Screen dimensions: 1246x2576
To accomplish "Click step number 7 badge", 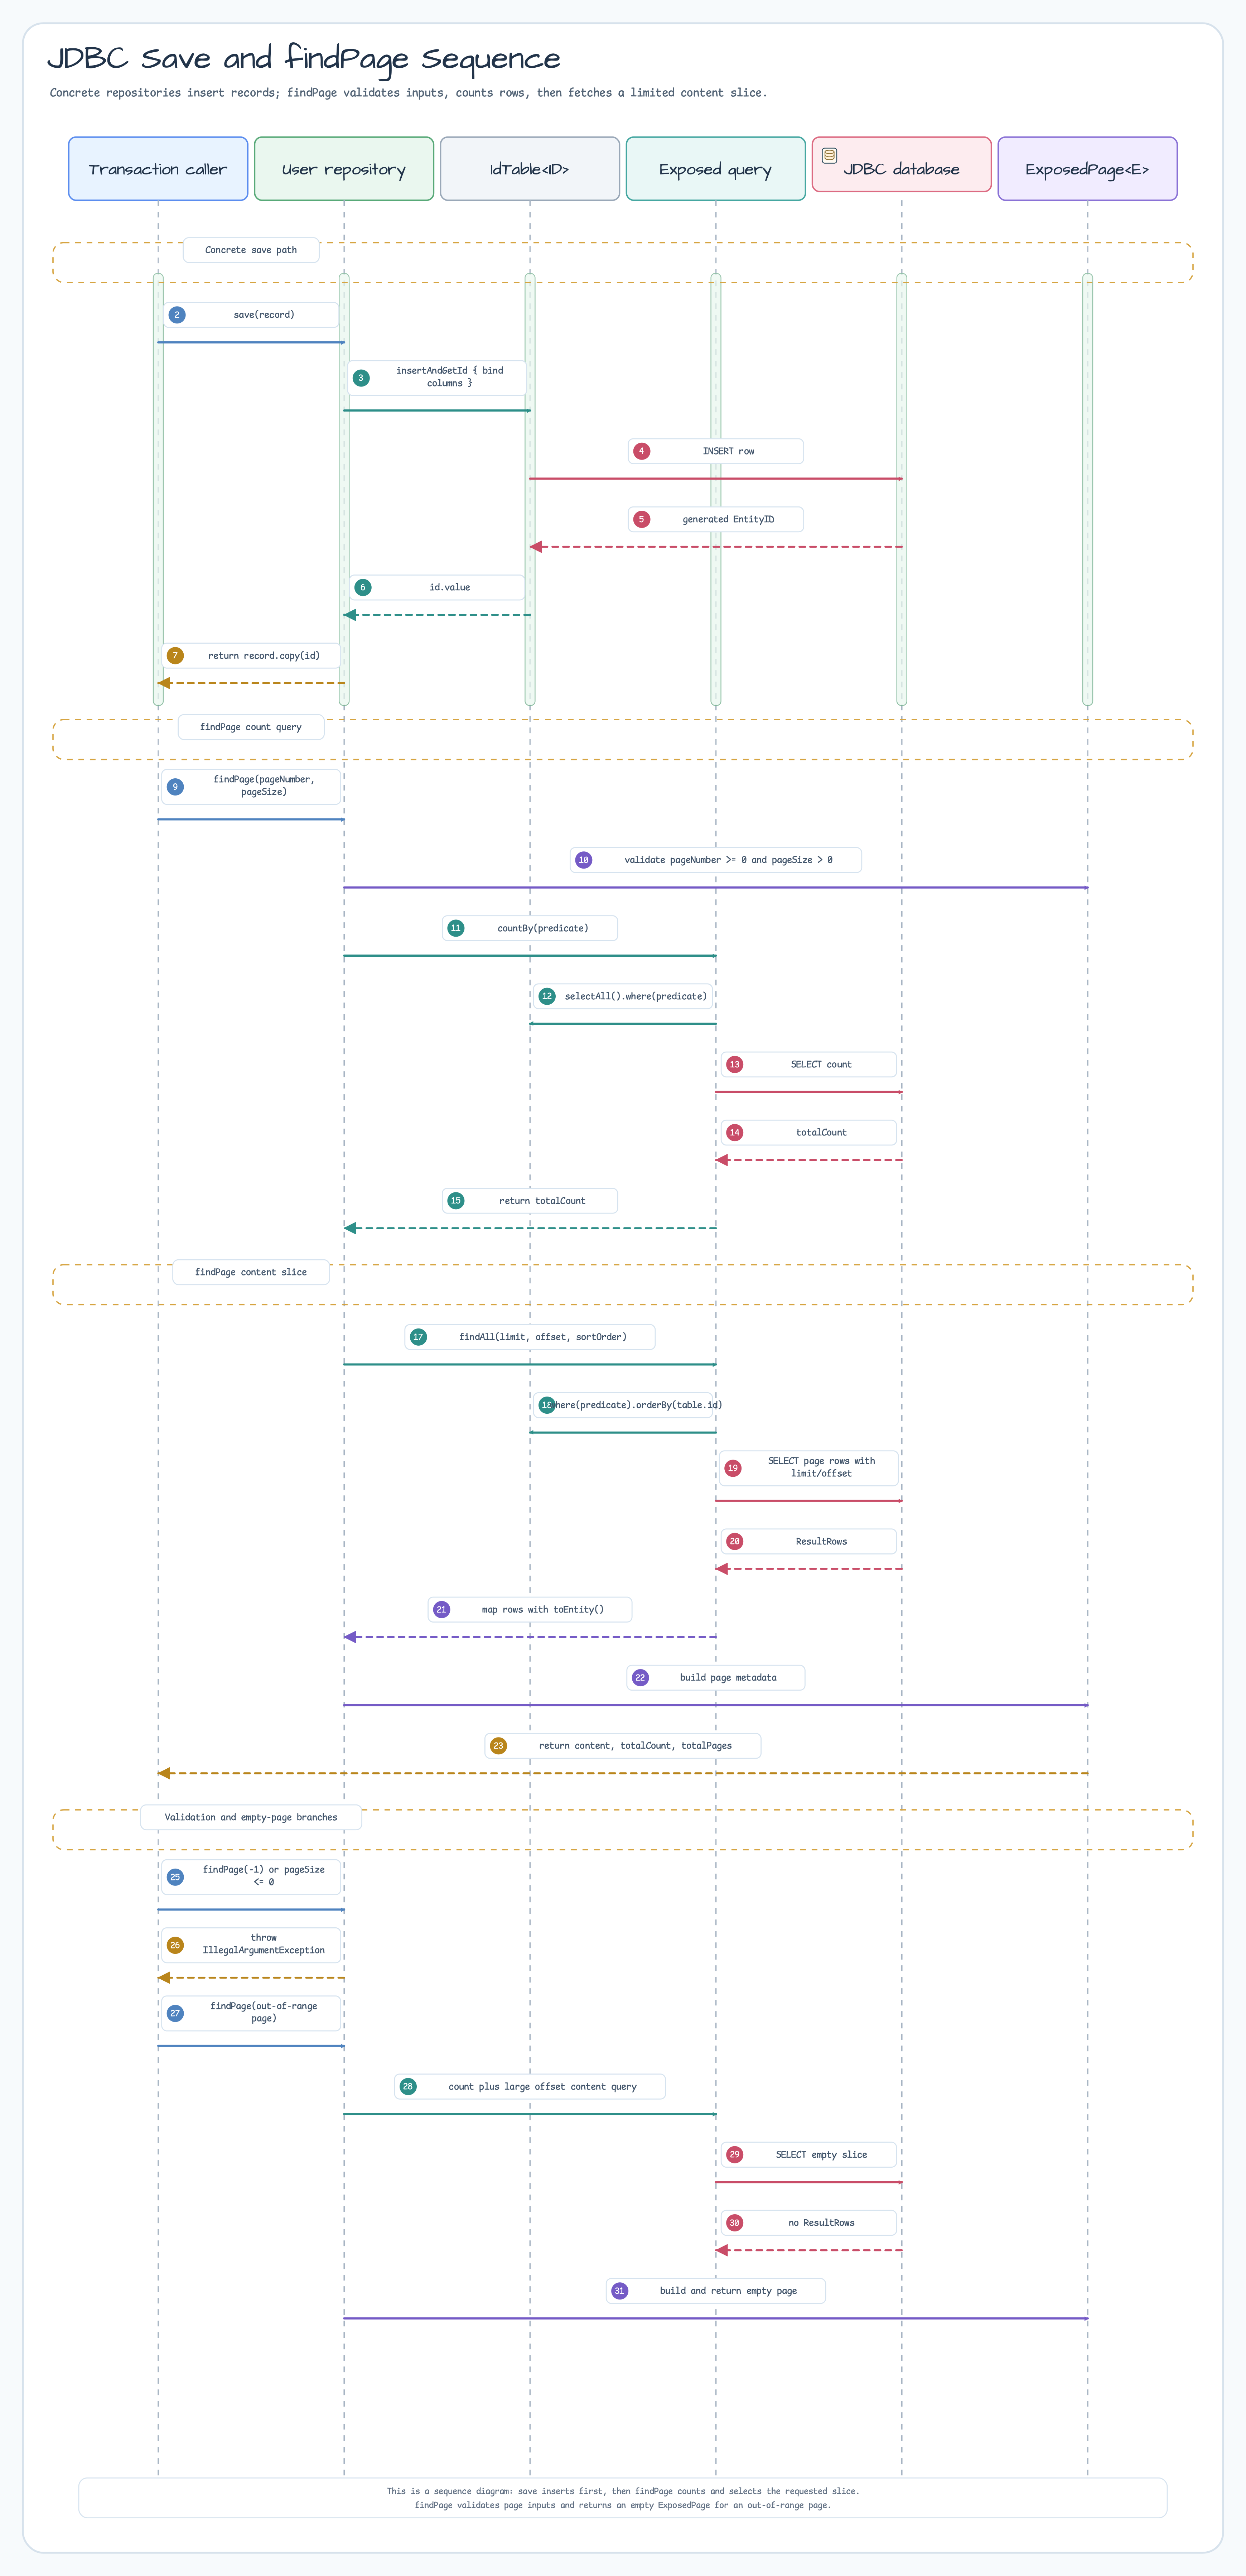I will (175, 656).
